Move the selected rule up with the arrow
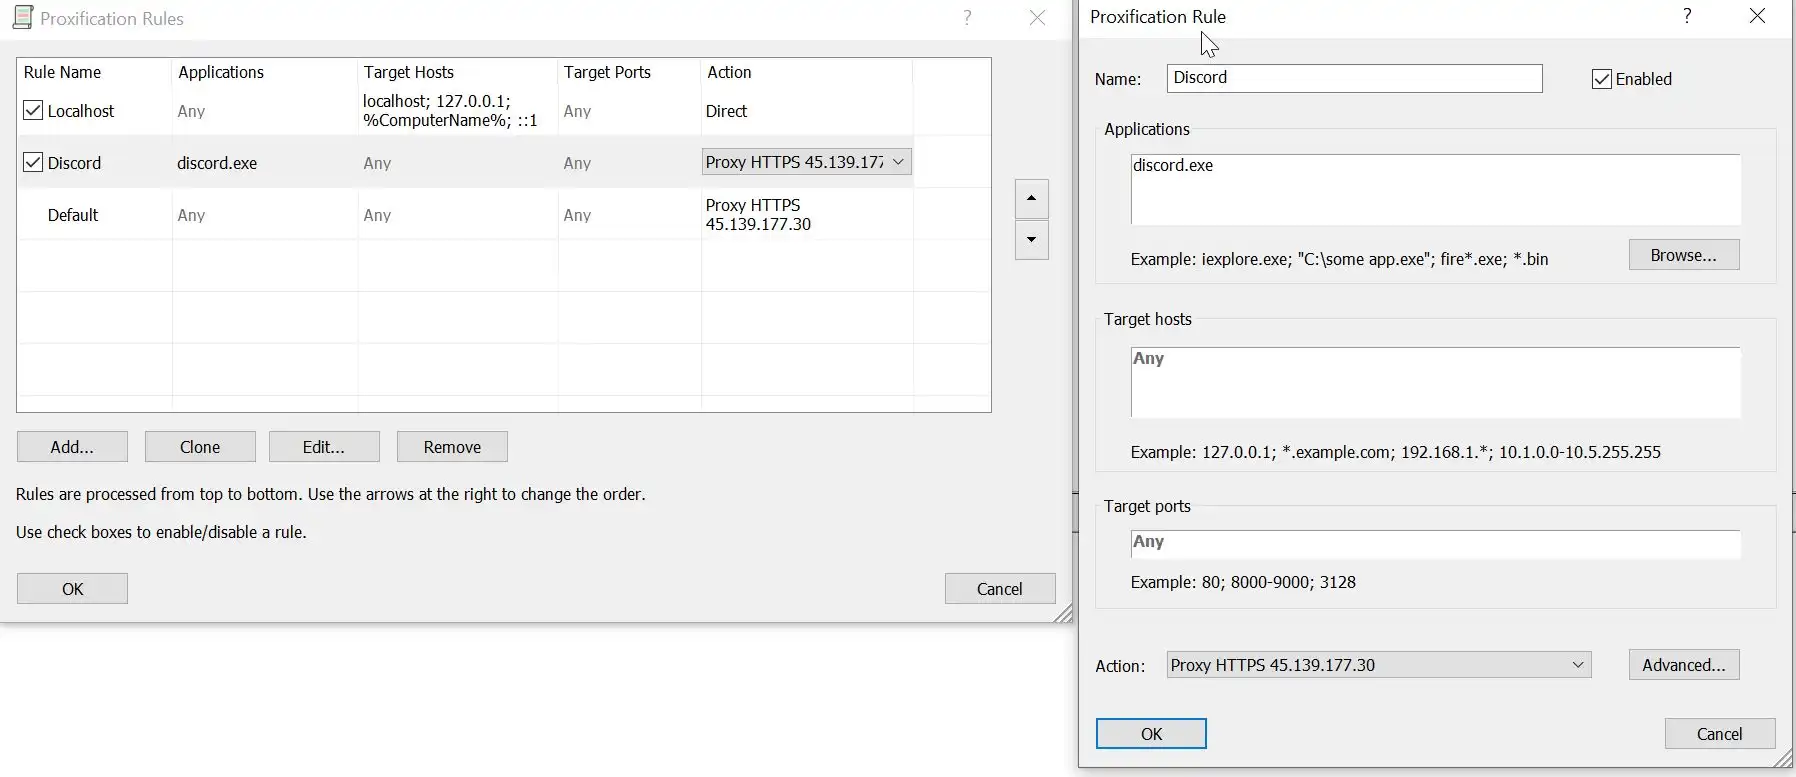This screenshot has width=1796, height=777. [1031, 198]
